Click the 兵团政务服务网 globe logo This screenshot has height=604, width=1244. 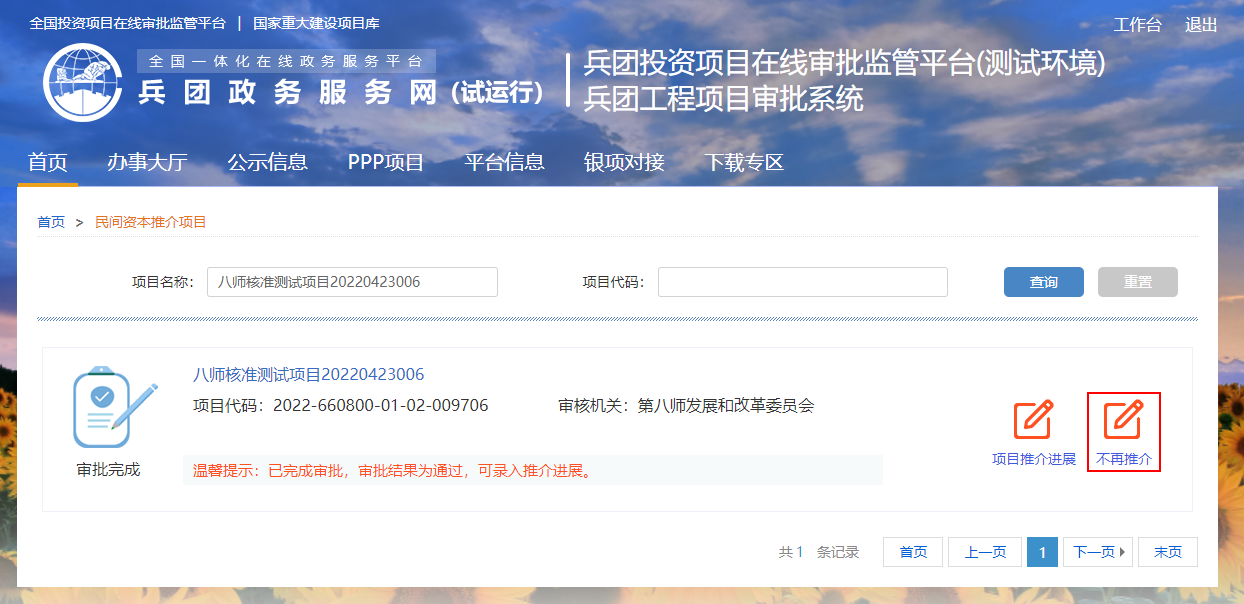click(82, 82)
